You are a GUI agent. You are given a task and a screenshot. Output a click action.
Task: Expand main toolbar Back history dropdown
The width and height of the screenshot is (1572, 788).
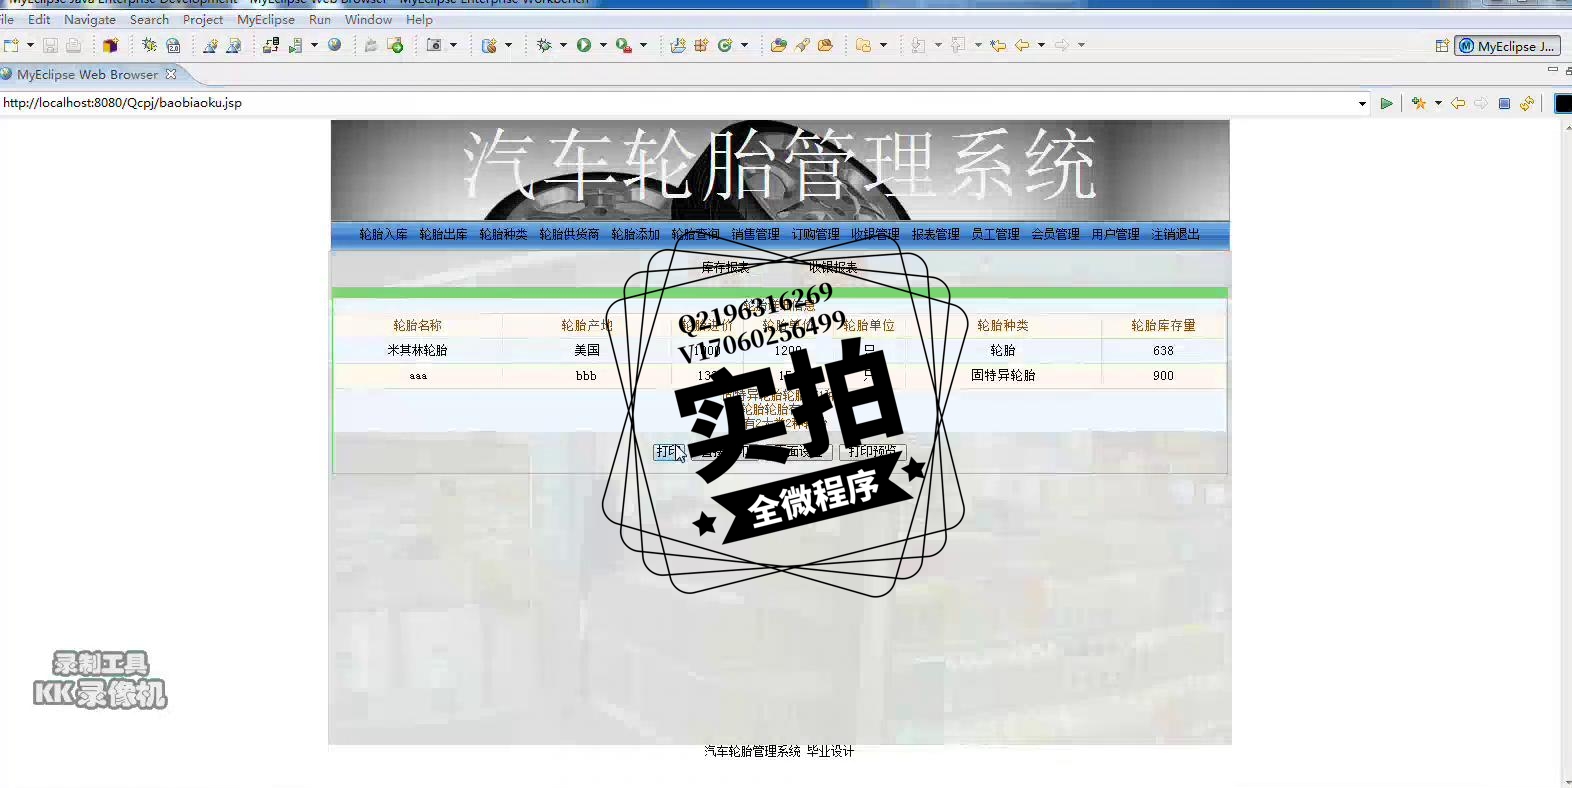click(1041, 45)
